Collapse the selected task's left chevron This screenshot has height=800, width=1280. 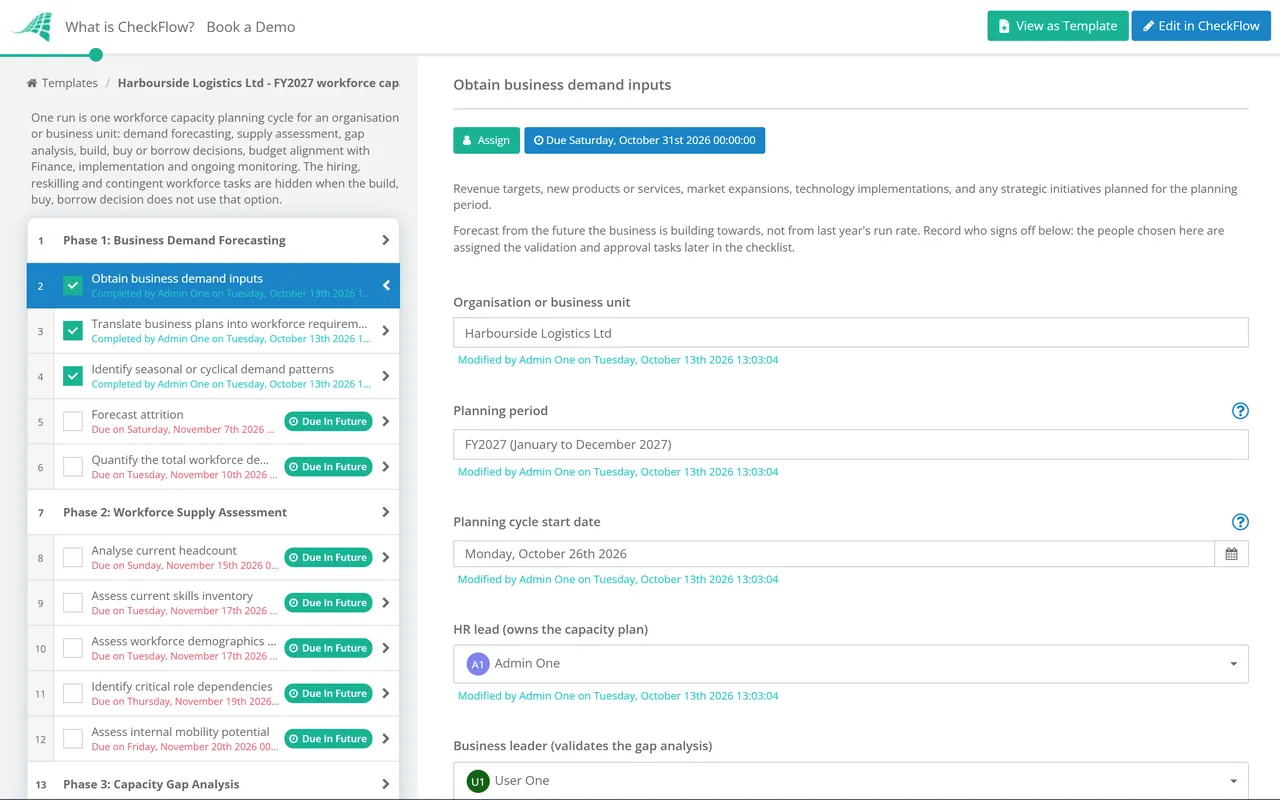click(386, 286)
